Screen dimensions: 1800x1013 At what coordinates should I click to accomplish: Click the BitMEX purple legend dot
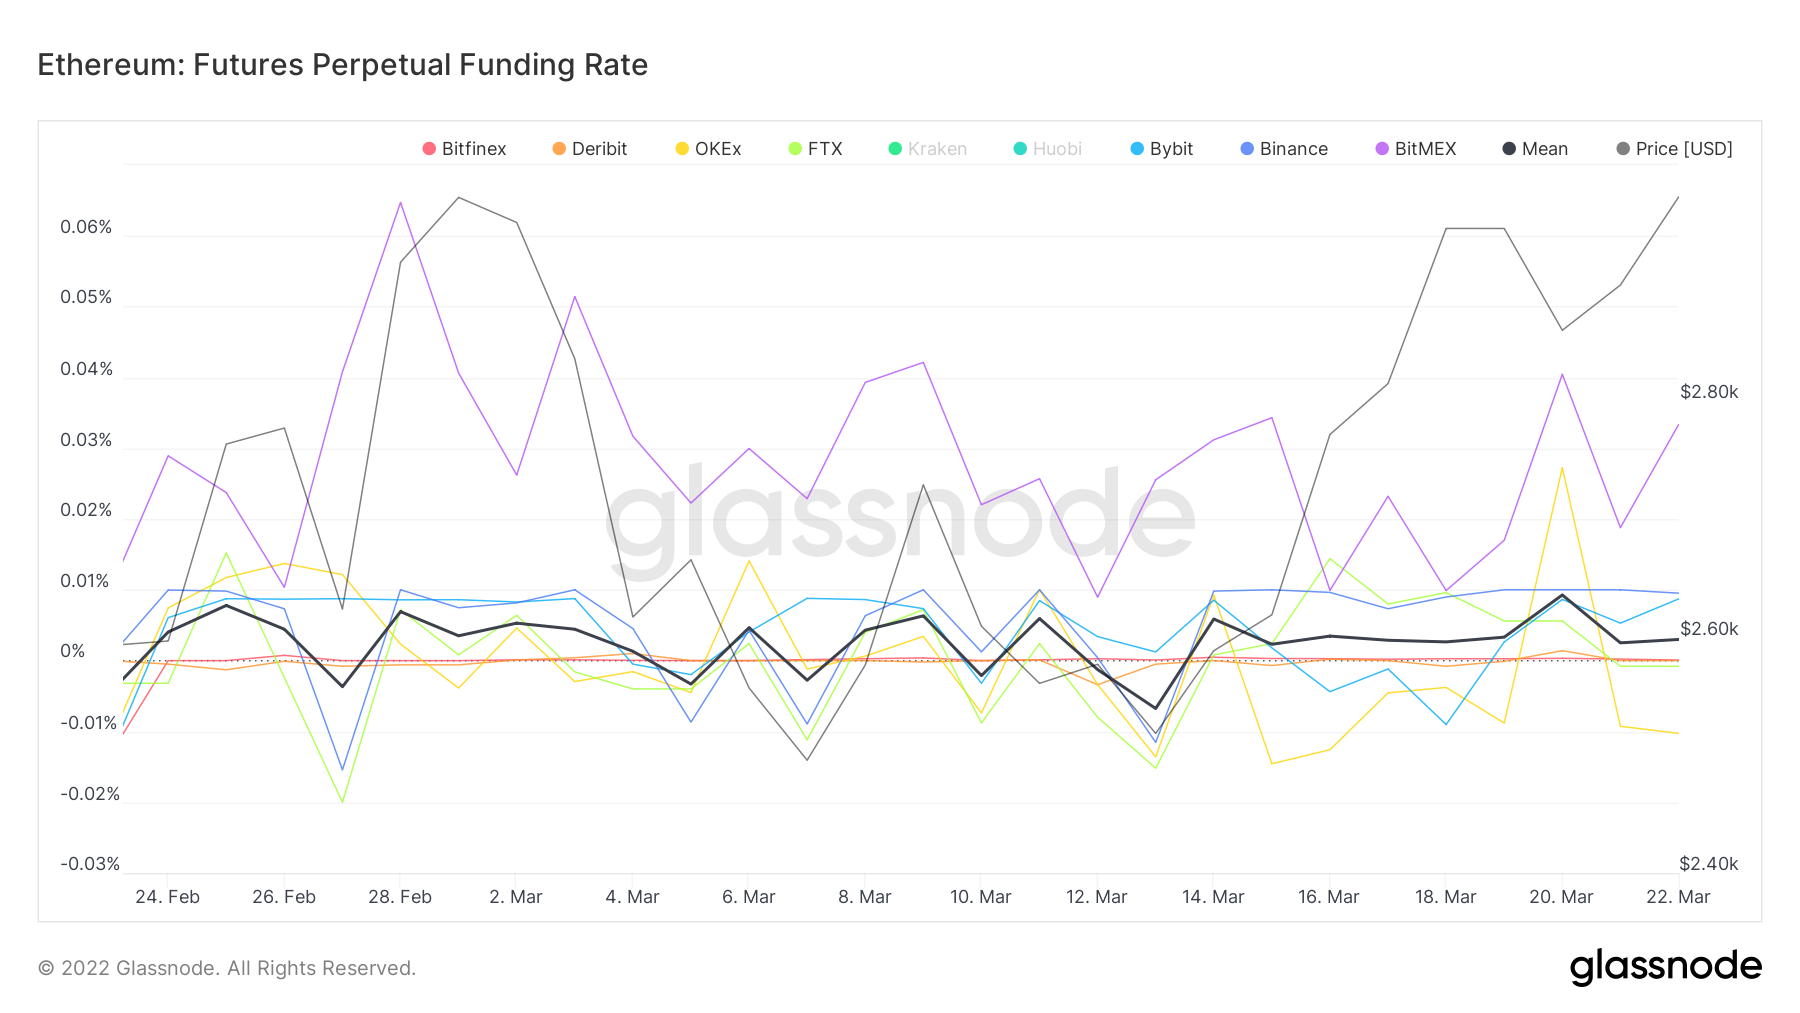click(1382, 149)
